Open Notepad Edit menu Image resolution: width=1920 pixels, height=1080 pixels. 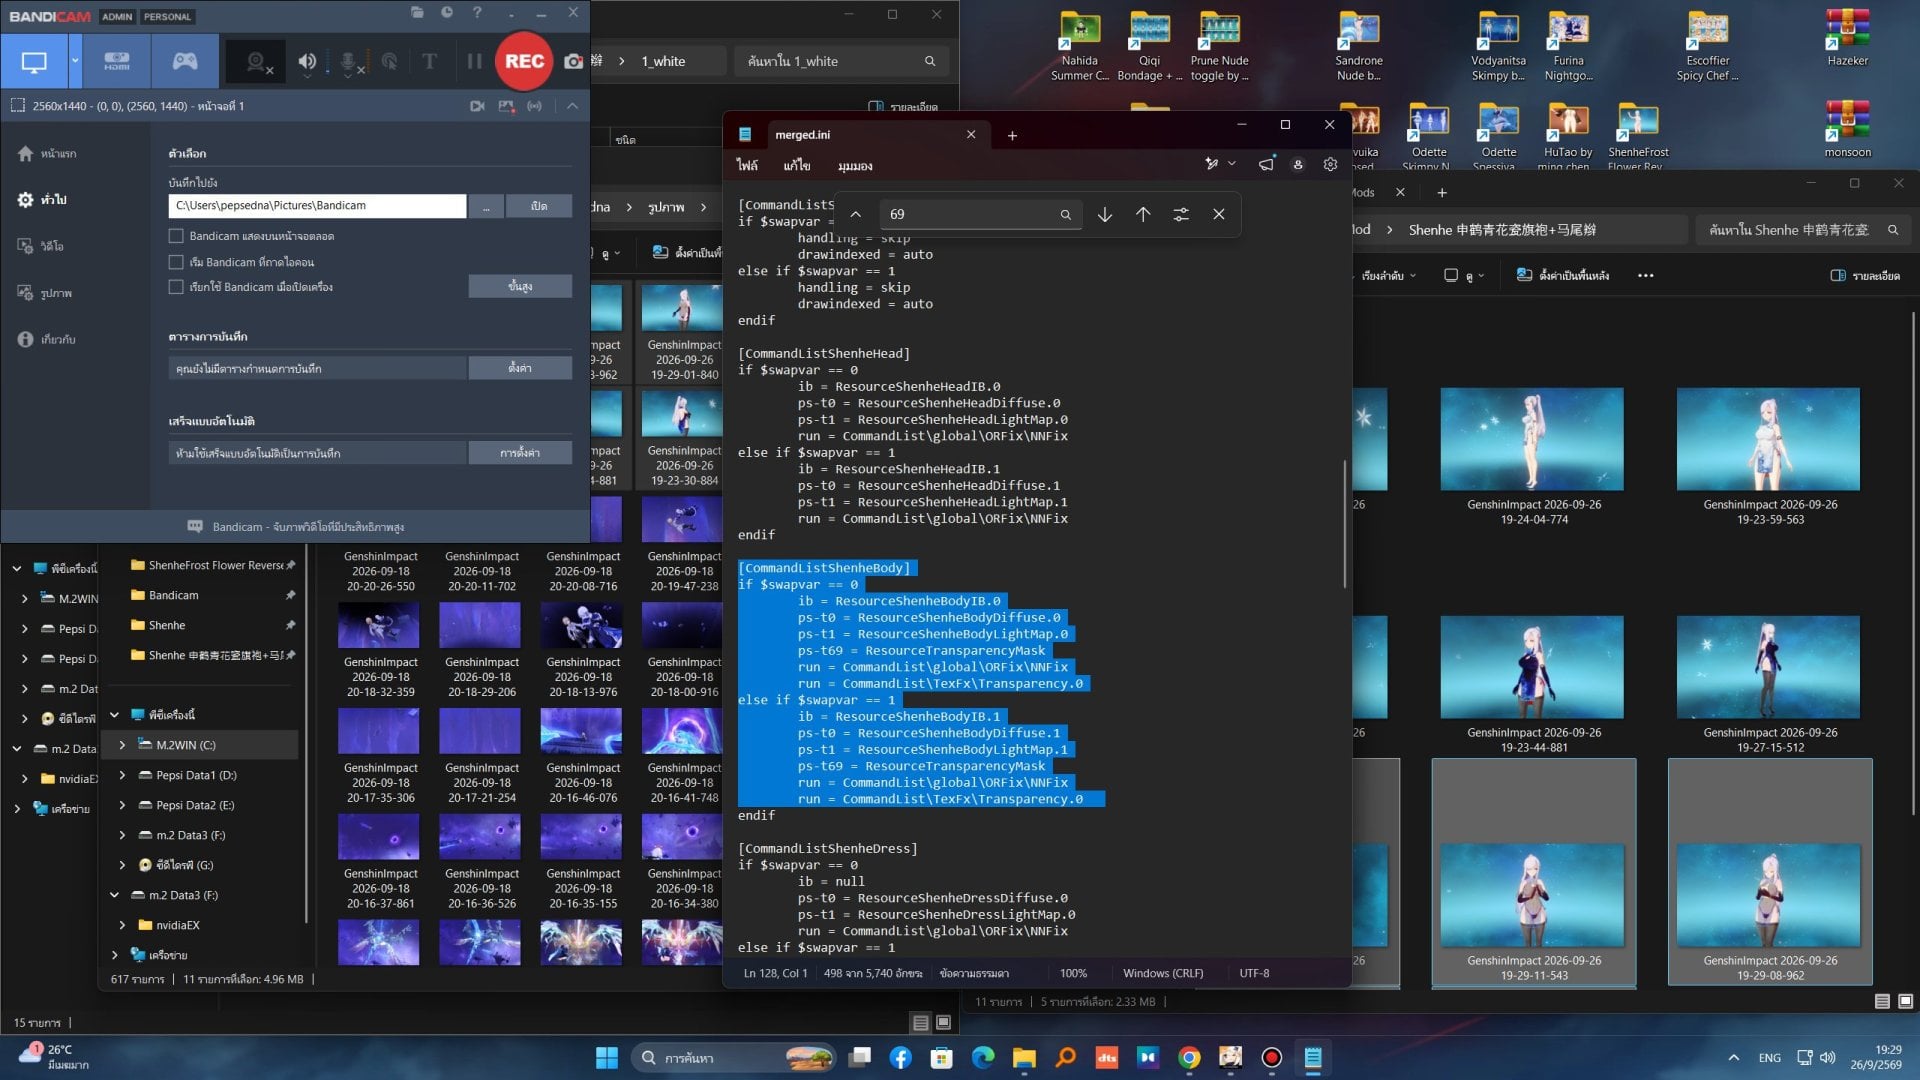click(x=797, y=166)
